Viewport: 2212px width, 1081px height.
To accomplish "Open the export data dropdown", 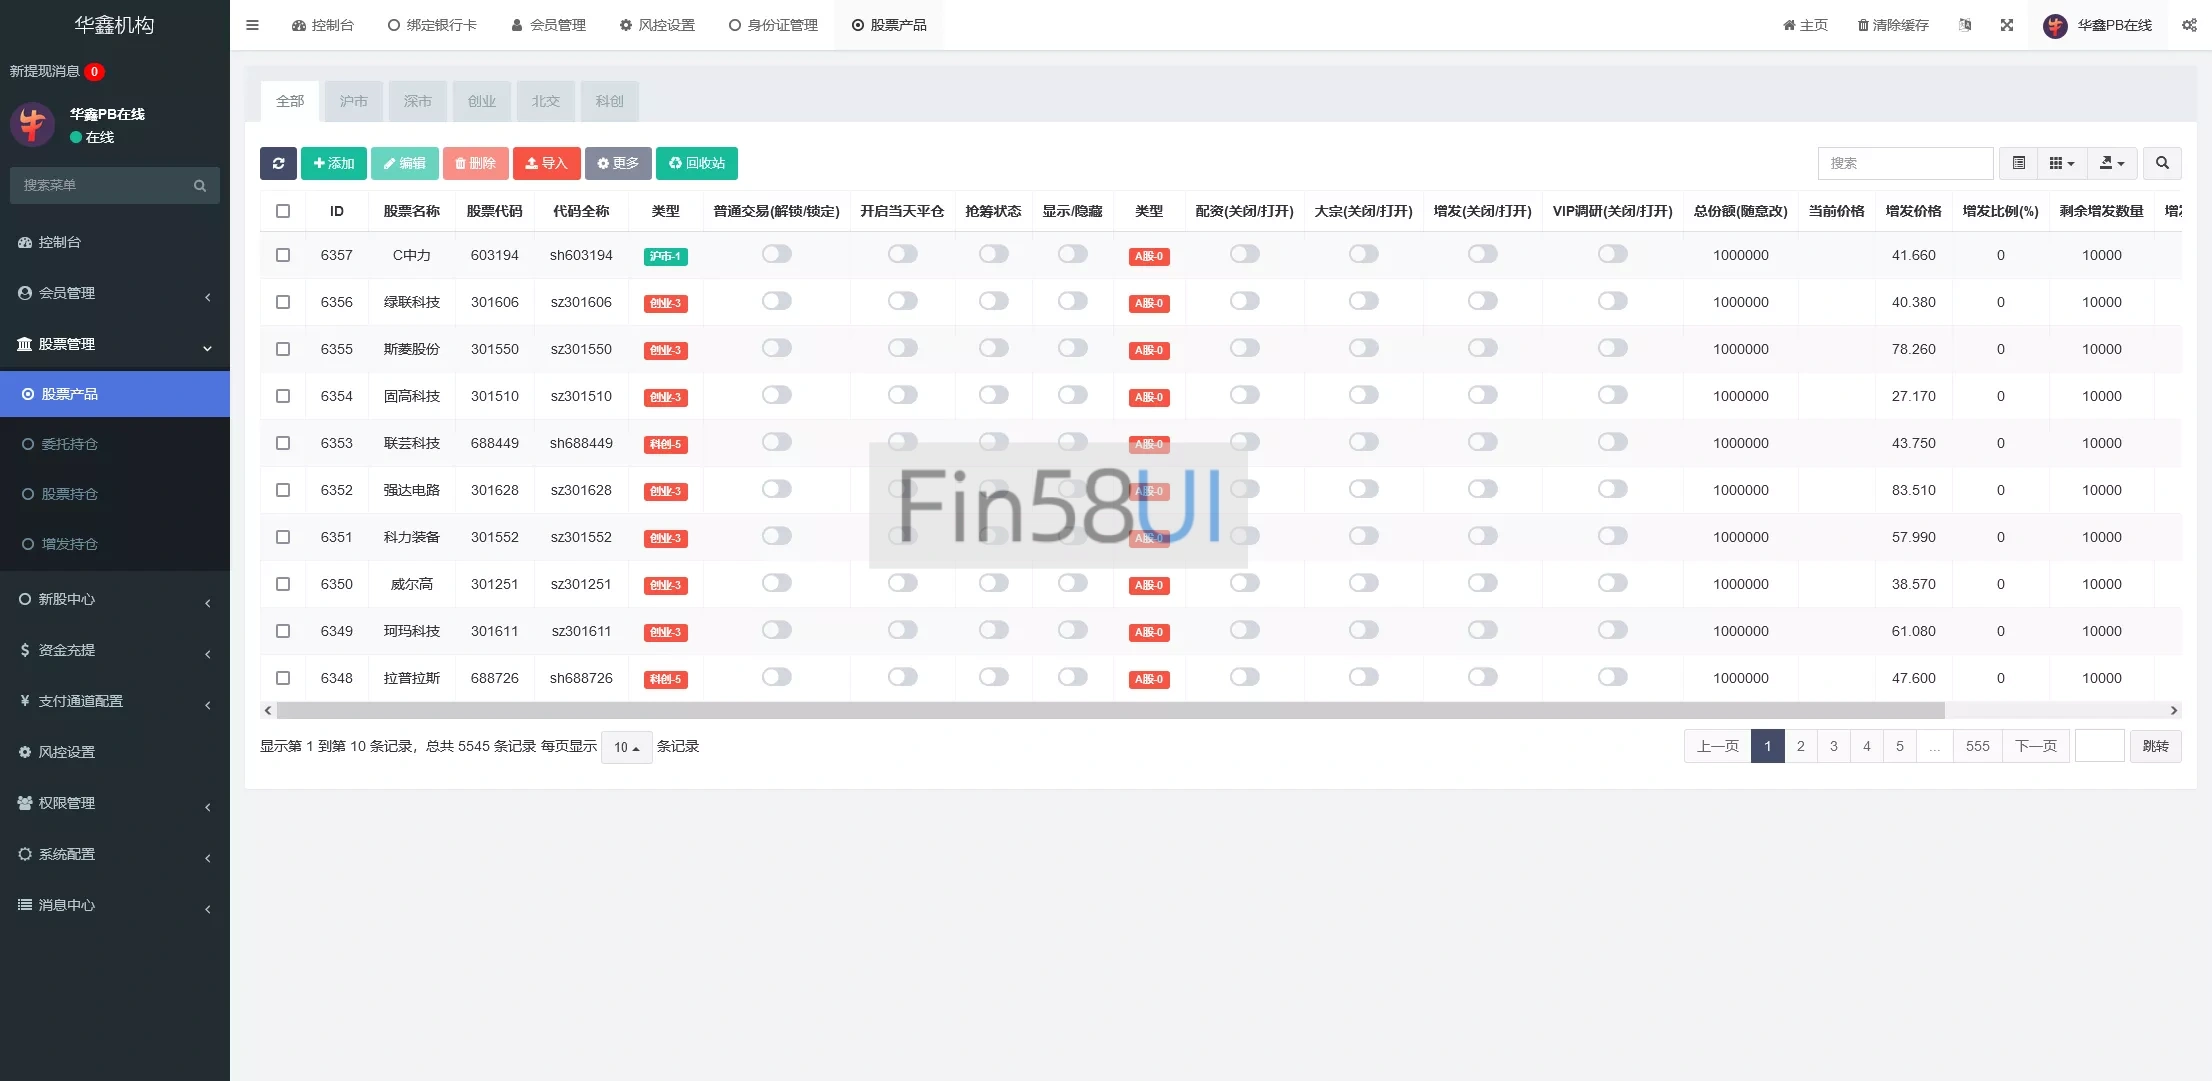I will click(2111, 163).
